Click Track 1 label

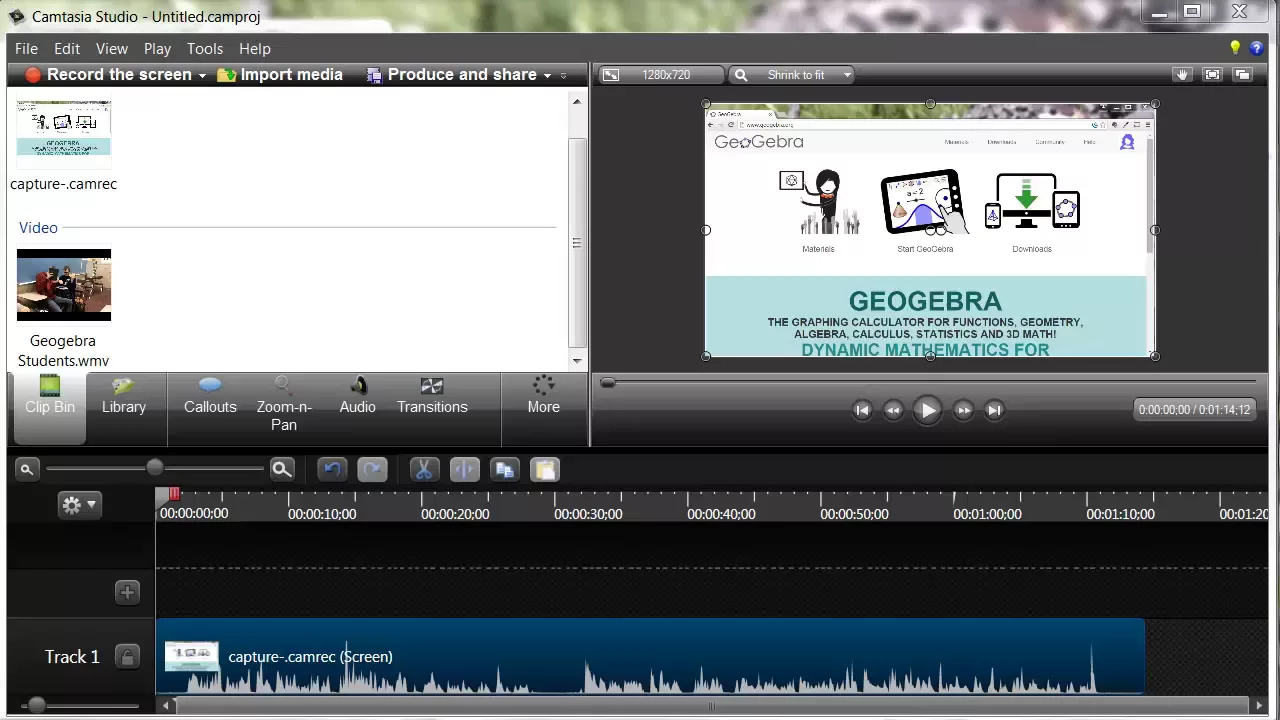(x=72, y=657)
